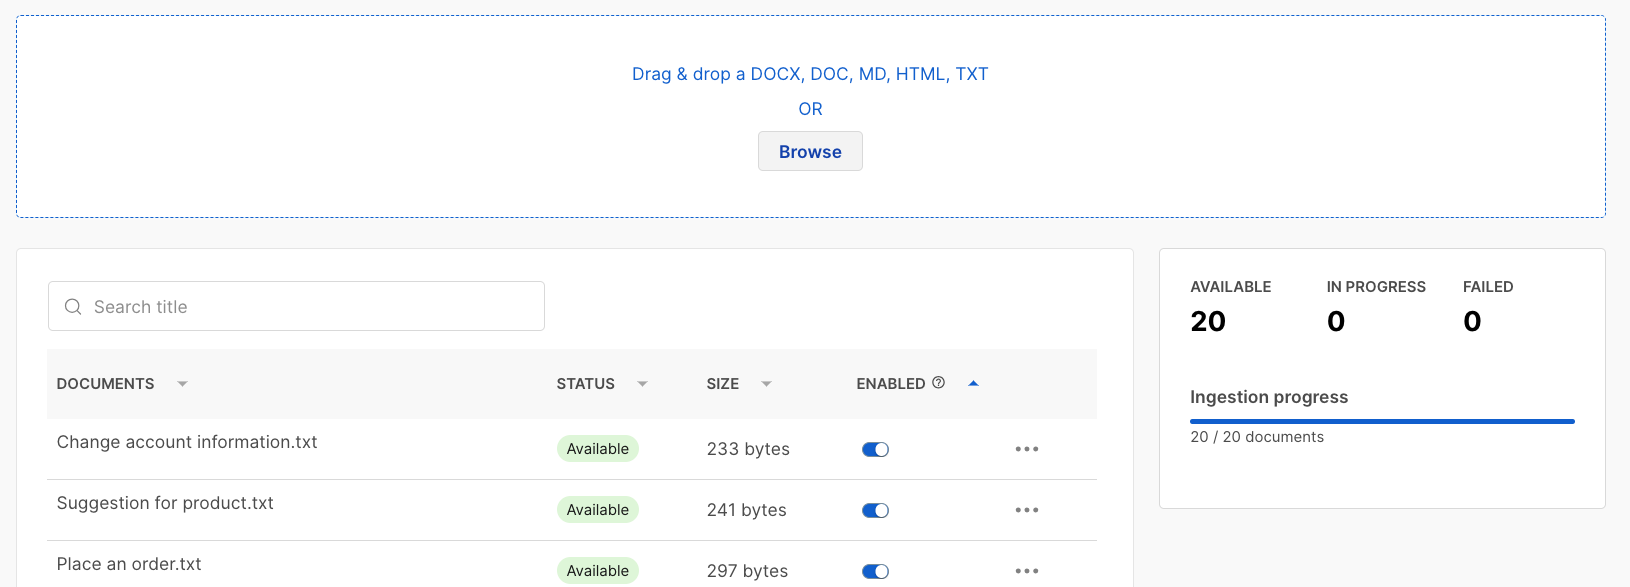1630x587 pixels.
Task: Open more options for Suggestion for product.txt
Action: 1026,510
